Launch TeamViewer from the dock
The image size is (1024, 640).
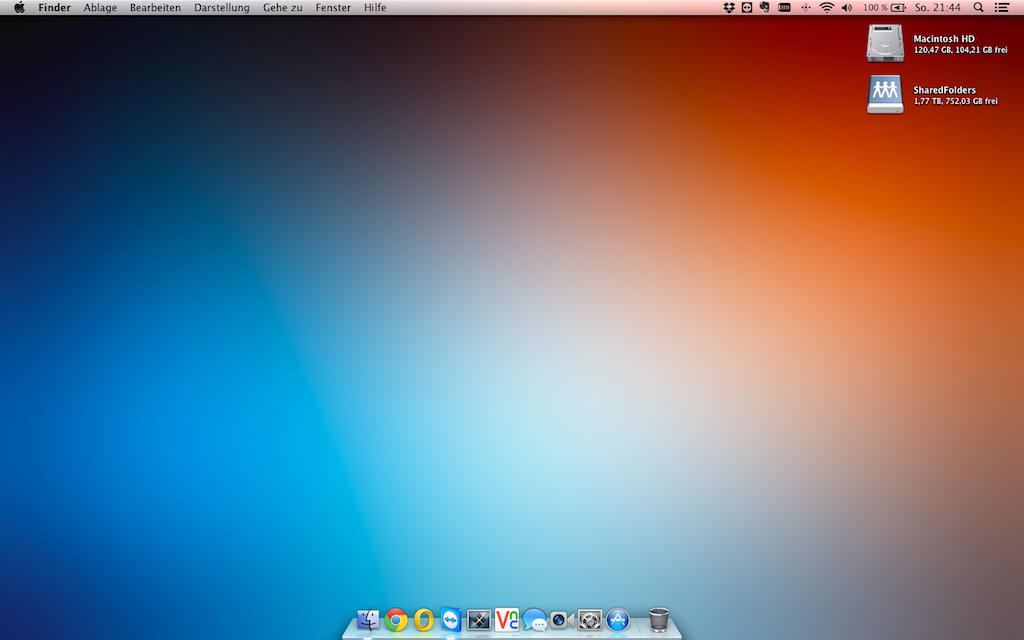point(451,620)
